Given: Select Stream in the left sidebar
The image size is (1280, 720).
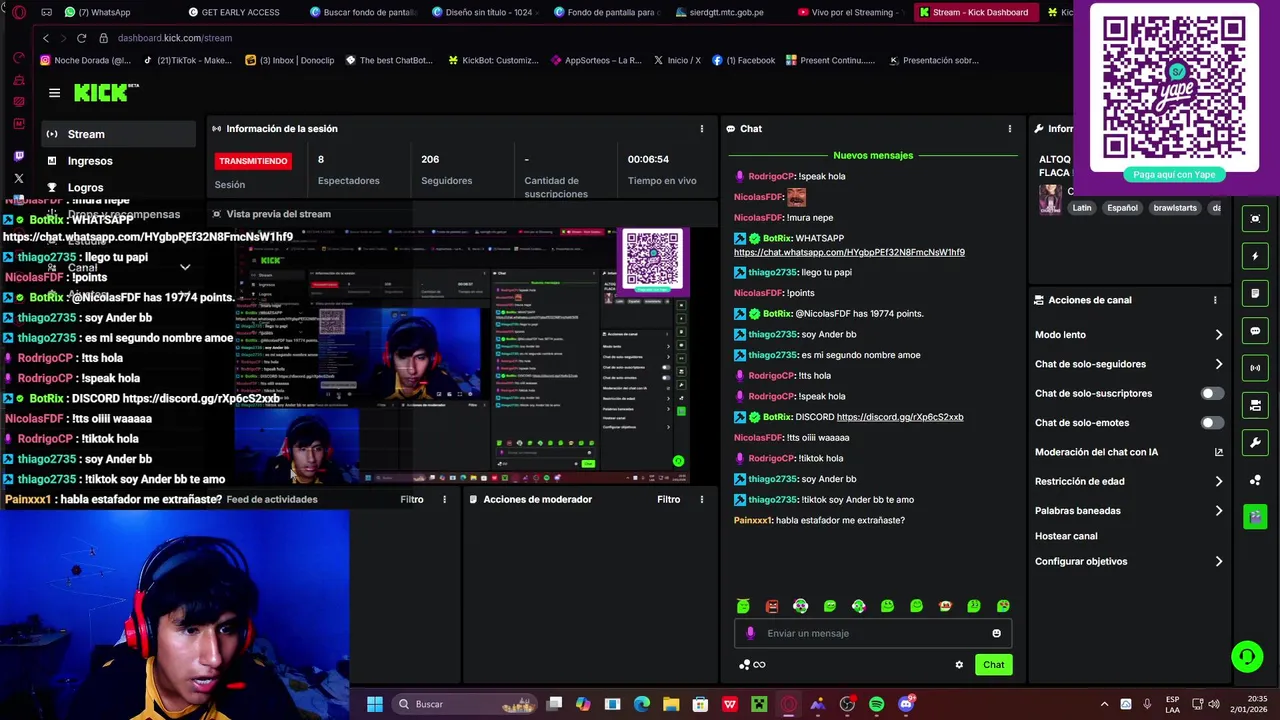Looking at the screenshot, I should click(119, 134).
